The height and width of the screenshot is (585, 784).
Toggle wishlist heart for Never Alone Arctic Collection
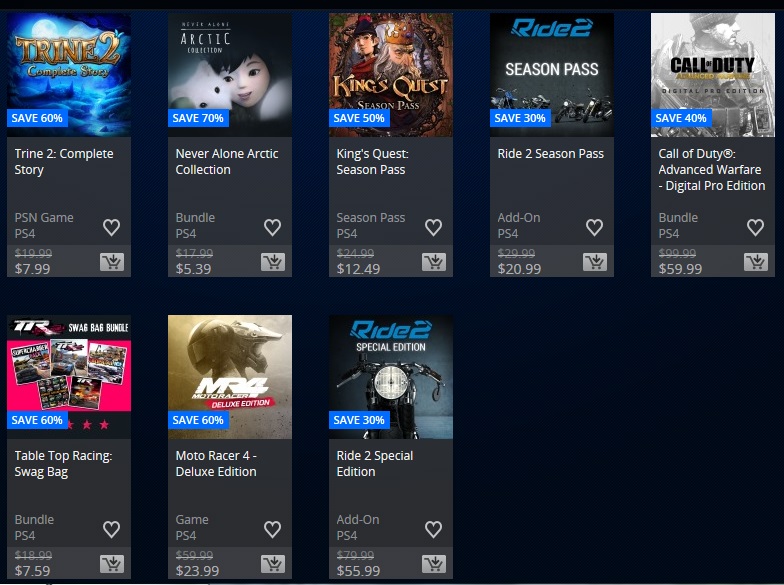[x=272, y=228]
